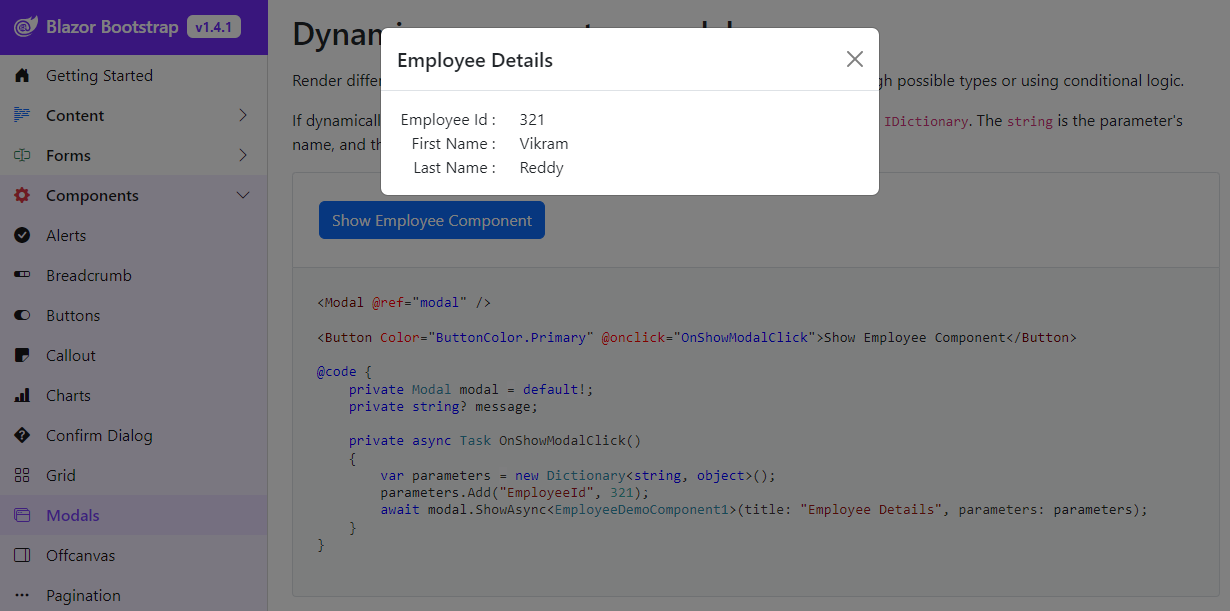Viewport: 1230px width, 611px height.
Task: Click the @code keyword in the snippet
Action: click(x=337, y=371)
